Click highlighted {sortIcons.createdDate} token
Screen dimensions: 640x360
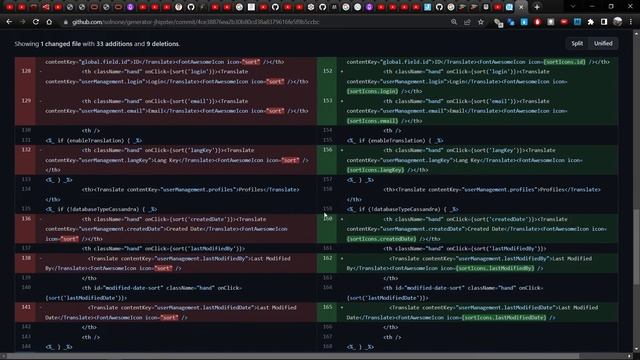click(382, 239)
